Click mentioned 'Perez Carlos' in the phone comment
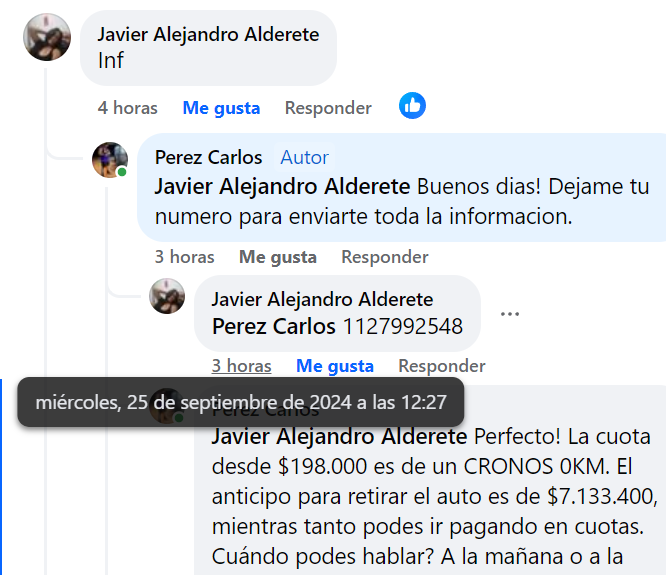This screenshot has height=575, width=666. (274, 326)
